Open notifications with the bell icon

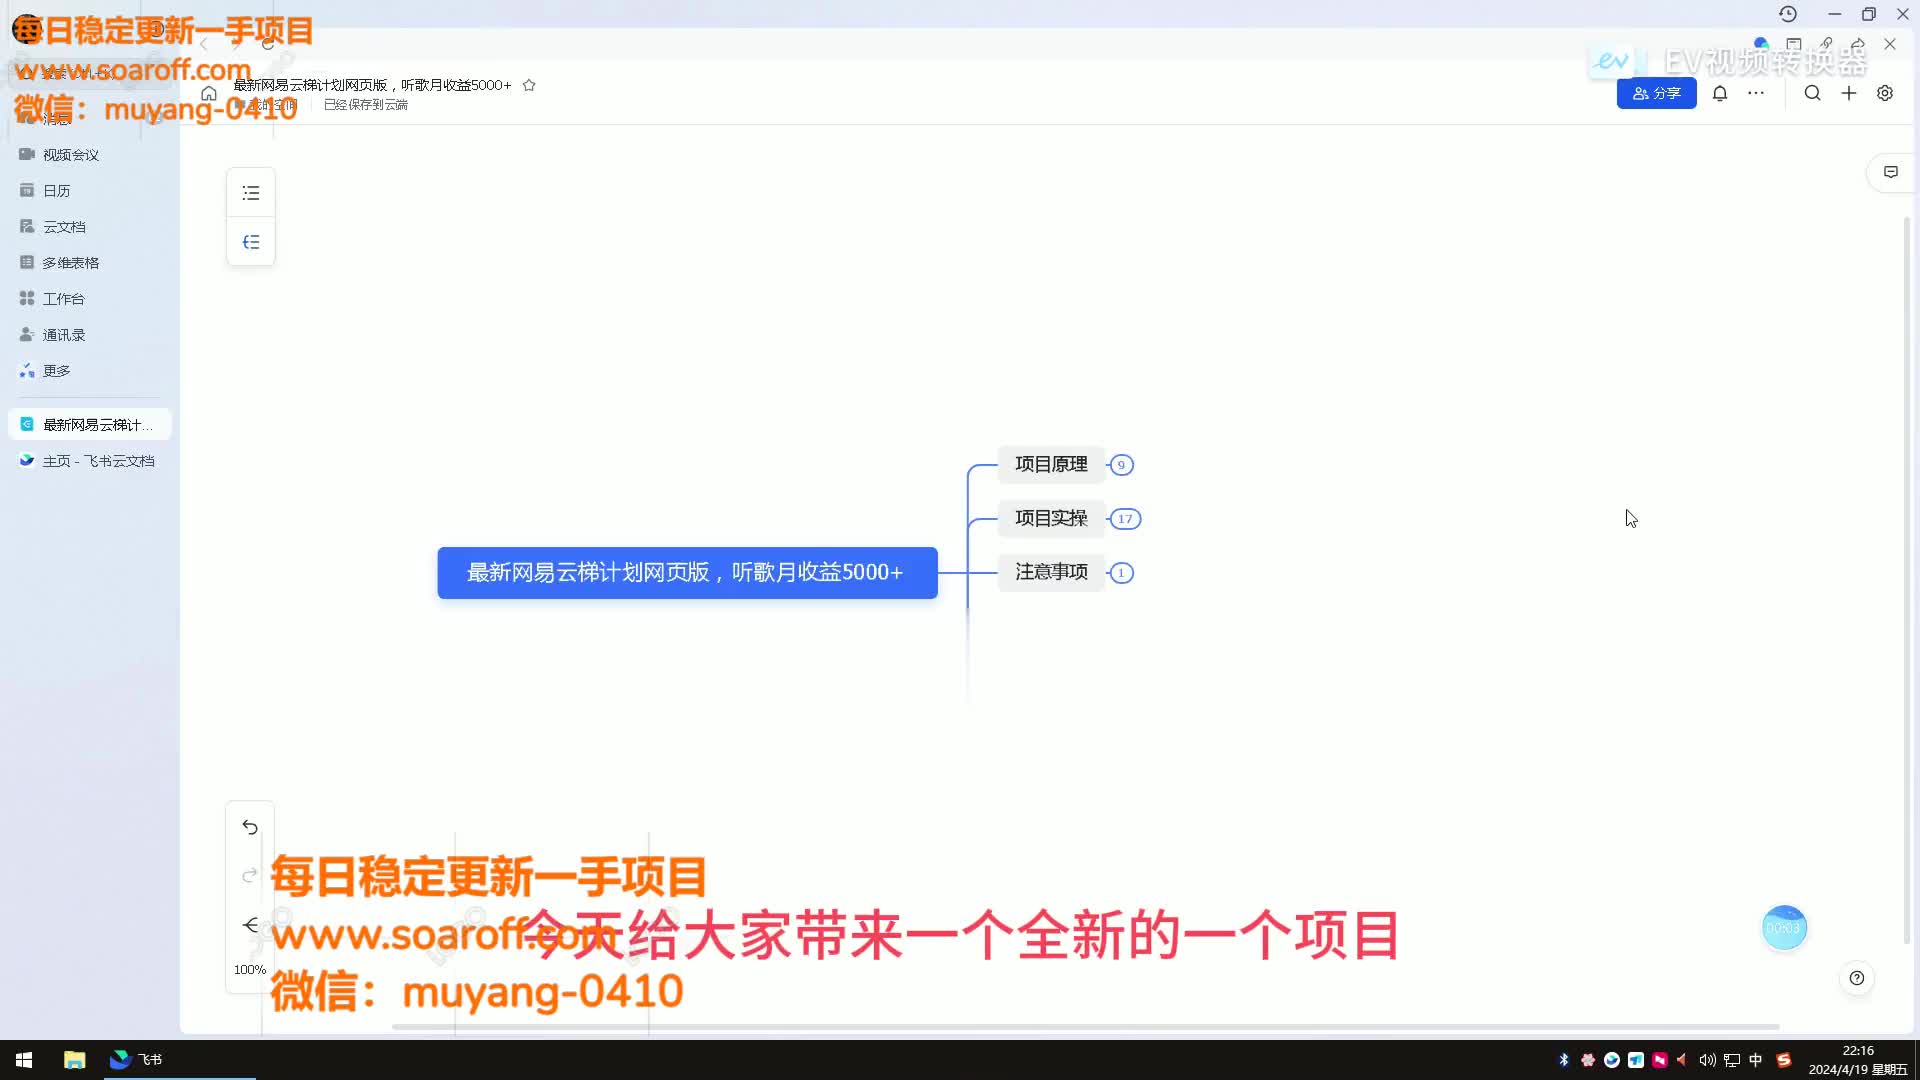pos(1720,93)
